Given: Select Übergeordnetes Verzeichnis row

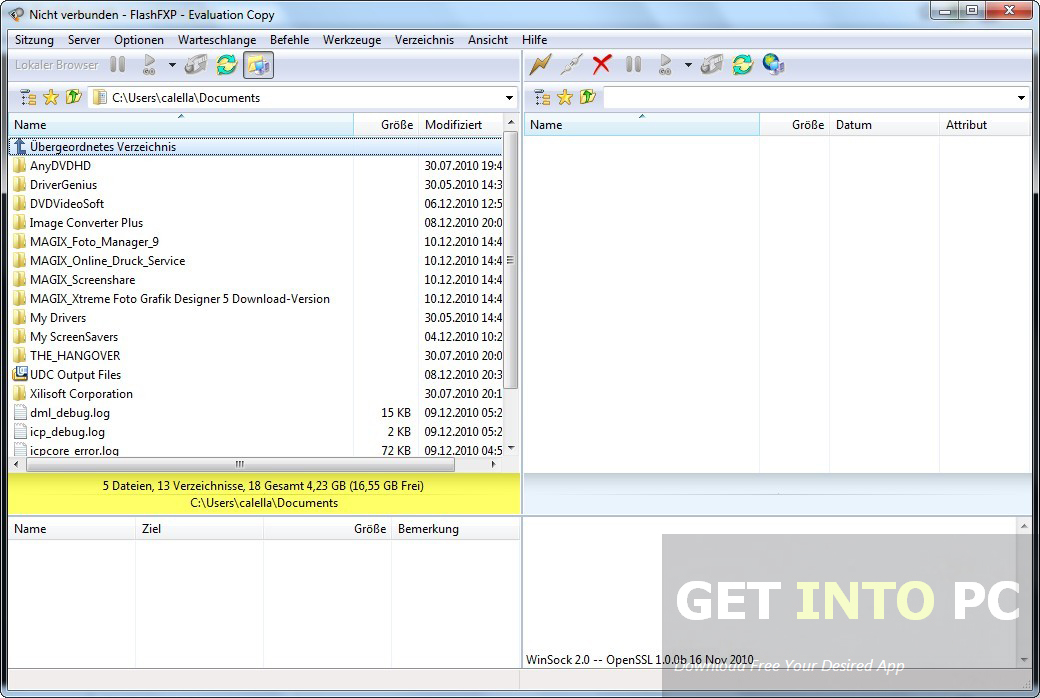Looking at the screenshot, I should click(x=256, y=147).
